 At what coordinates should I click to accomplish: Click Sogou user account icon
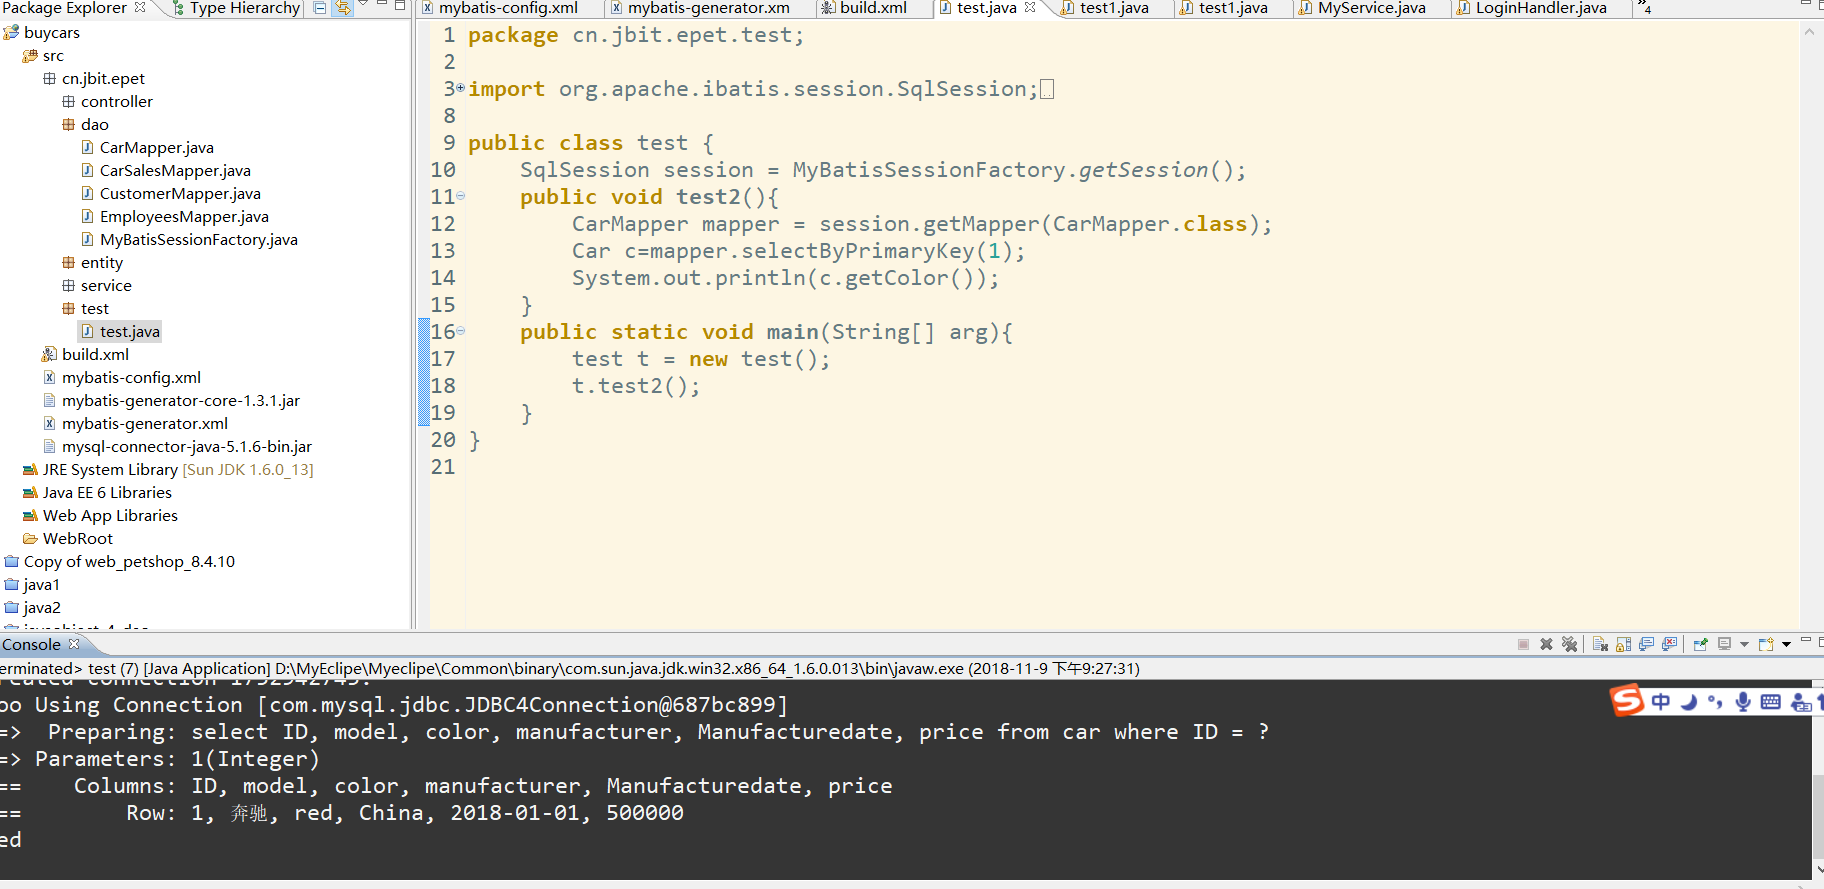[x=1801, y=702]
